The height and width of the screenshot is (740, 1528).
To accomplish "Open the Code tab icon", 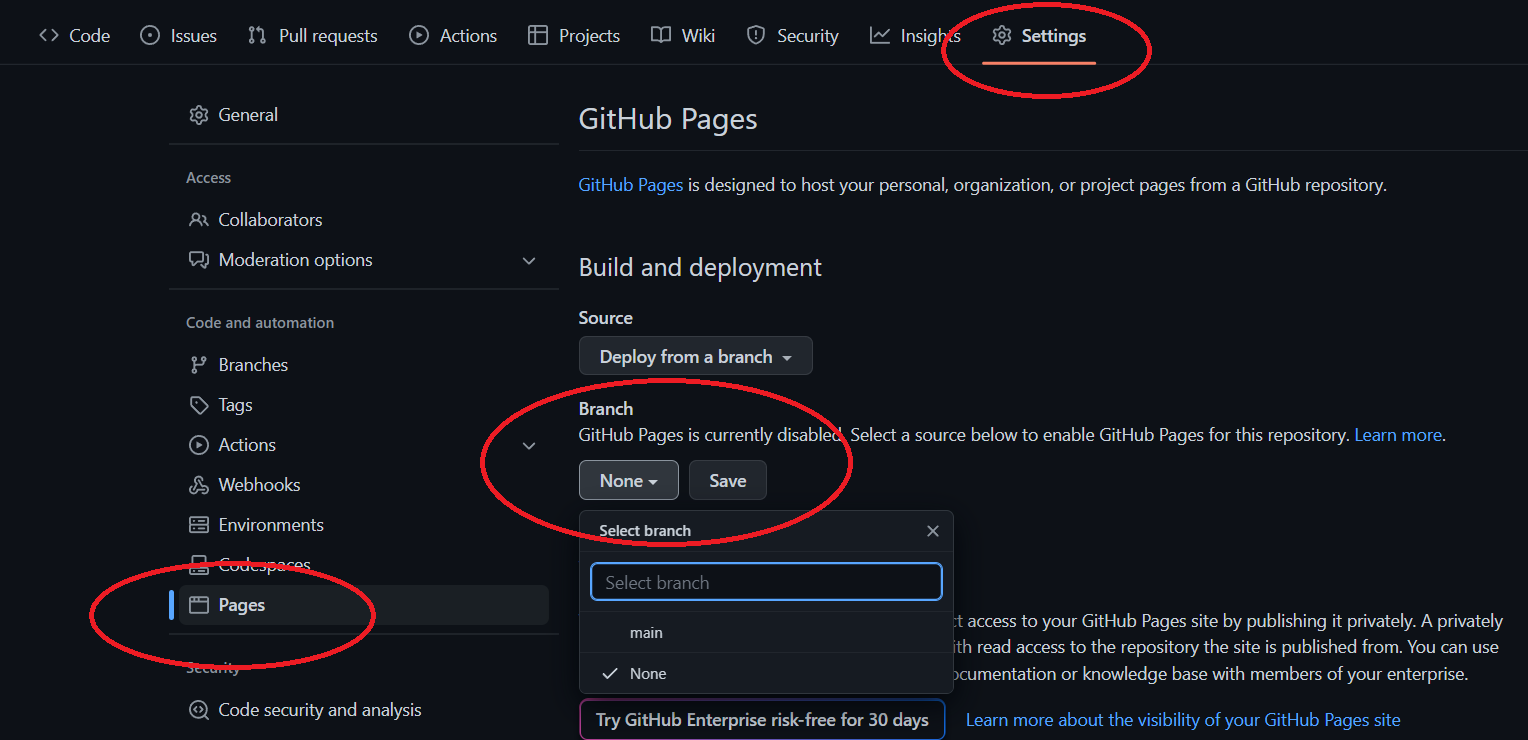I will (x=47, y=35).
